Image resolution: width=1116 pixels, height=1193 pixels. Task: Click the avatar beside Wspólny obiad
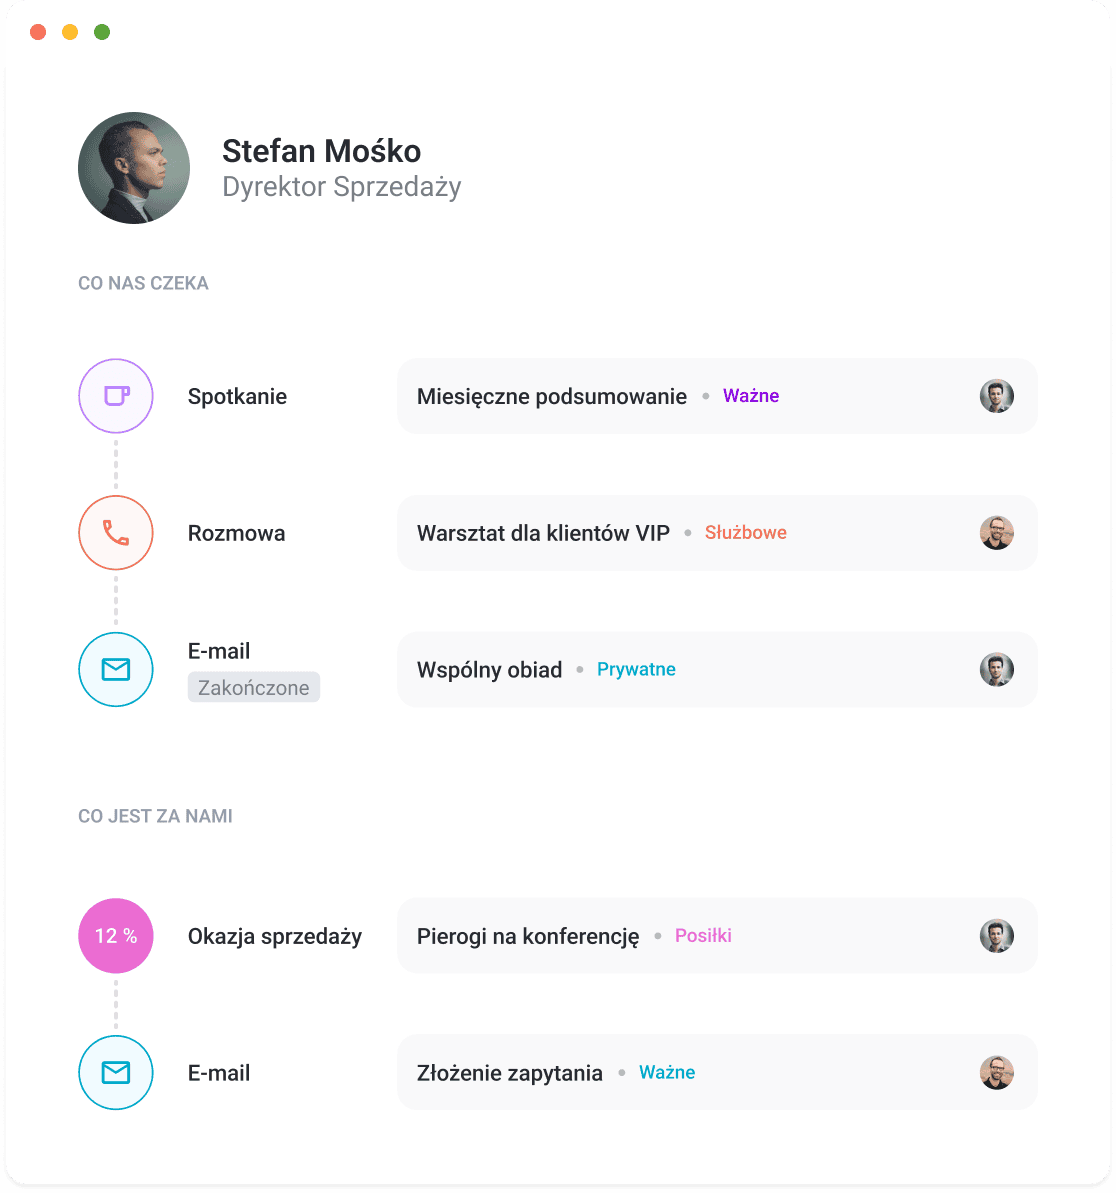point(996,669)
